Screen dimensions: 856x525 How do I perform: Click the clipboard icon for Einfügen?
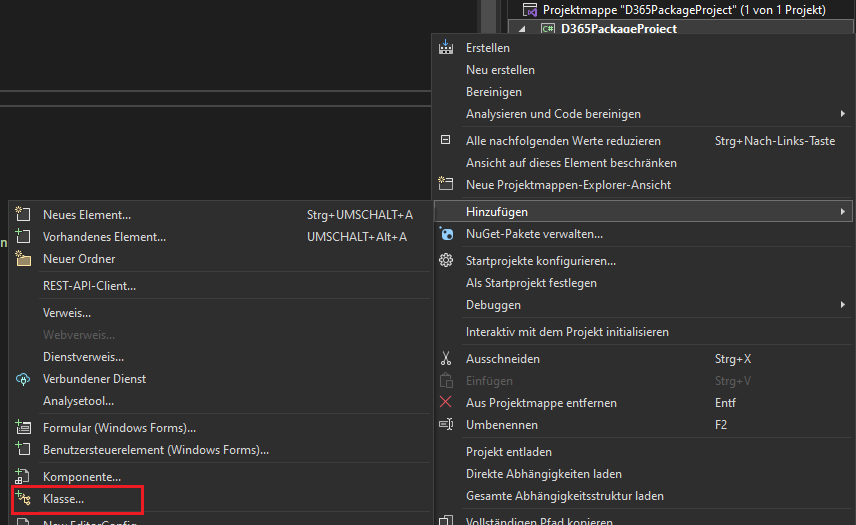point(445,380)
